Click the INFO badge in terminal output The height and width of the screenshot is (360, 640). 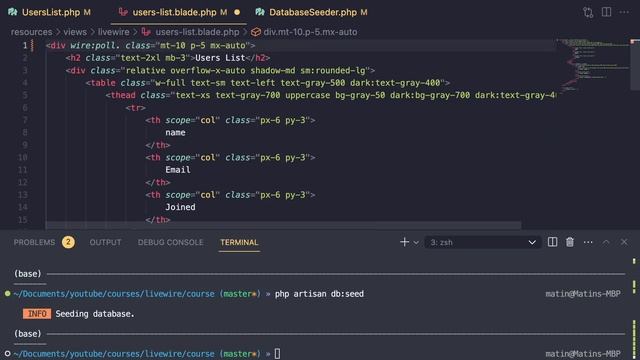click(x=37, y=313)
